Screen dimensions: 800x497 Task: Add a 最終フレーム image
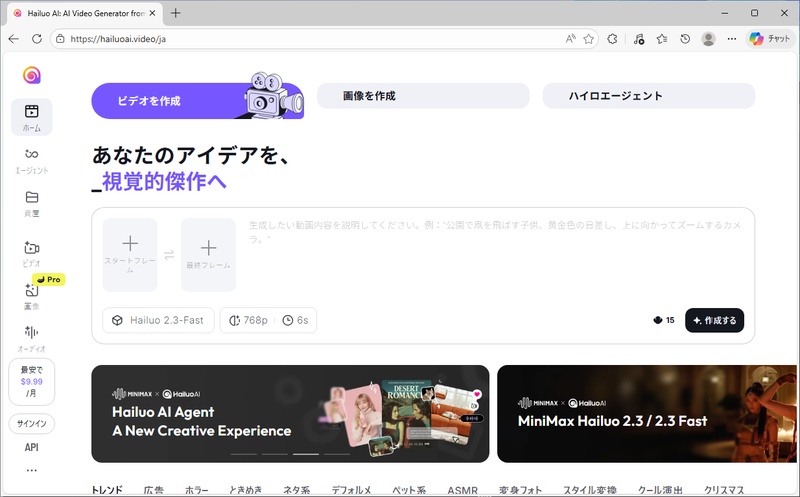(x=208, y=255)
